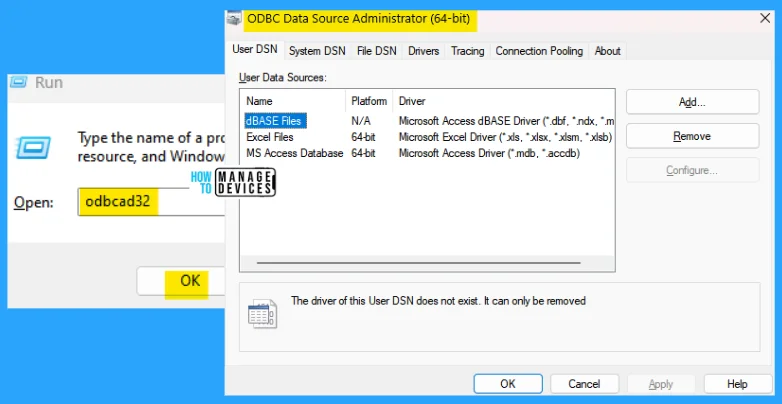Click Microsoft Excel Driver text

[x=505, y=137]
